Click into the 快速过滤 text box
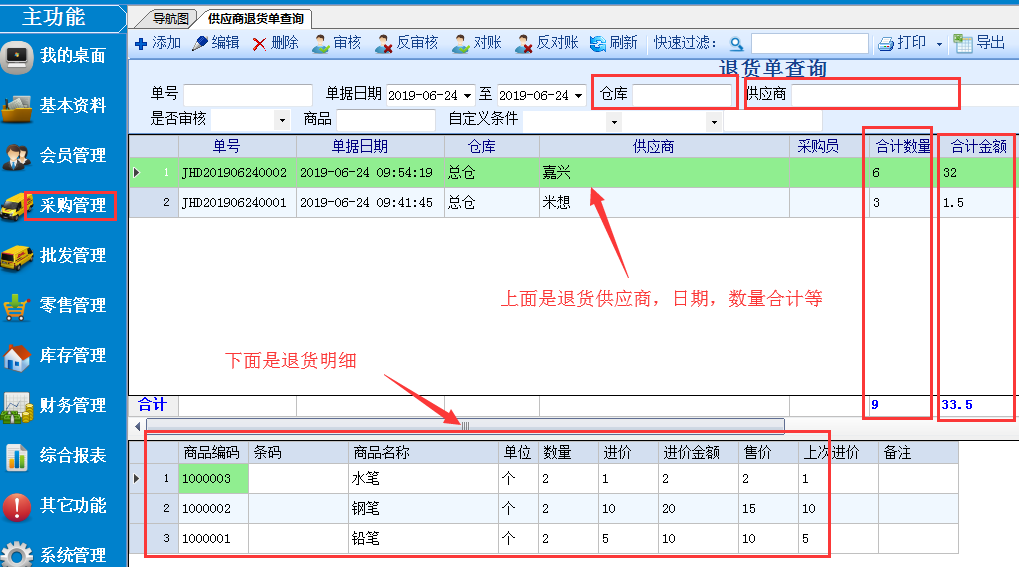1019x567 pixels. click(810, 44)
